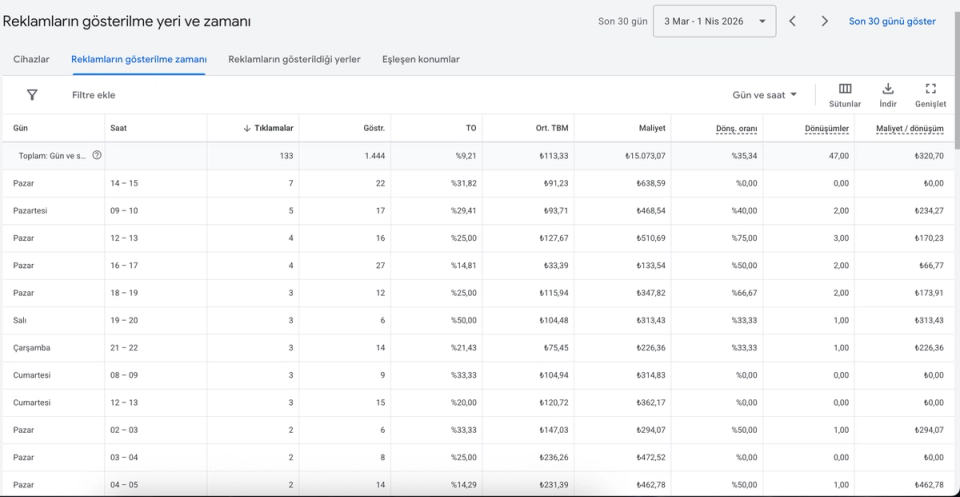Sort by the Maliyet column header
The image size is (960, 497).
(x=651, y=129)
